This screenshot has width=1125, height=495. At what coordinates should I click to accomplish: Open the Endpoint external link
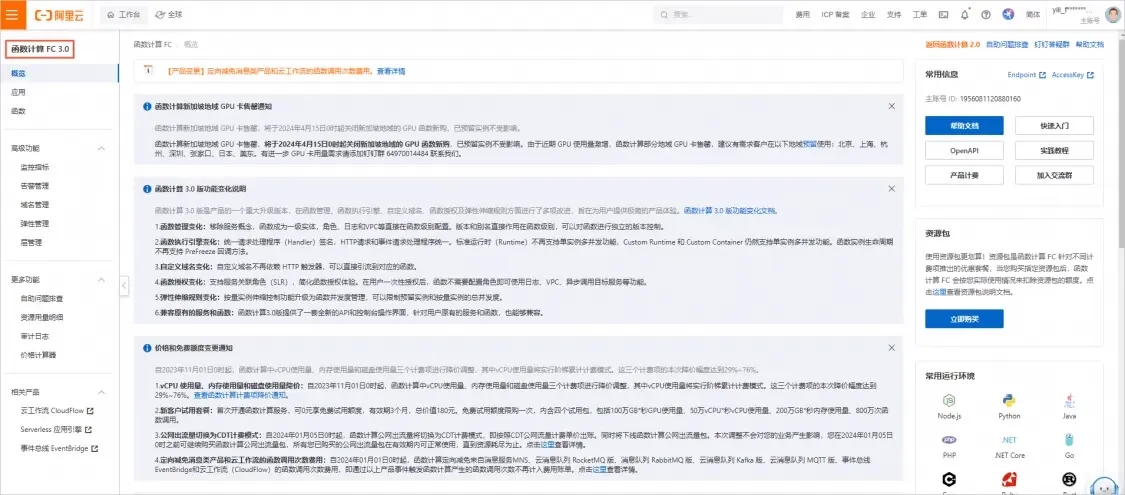point(1027,75)
